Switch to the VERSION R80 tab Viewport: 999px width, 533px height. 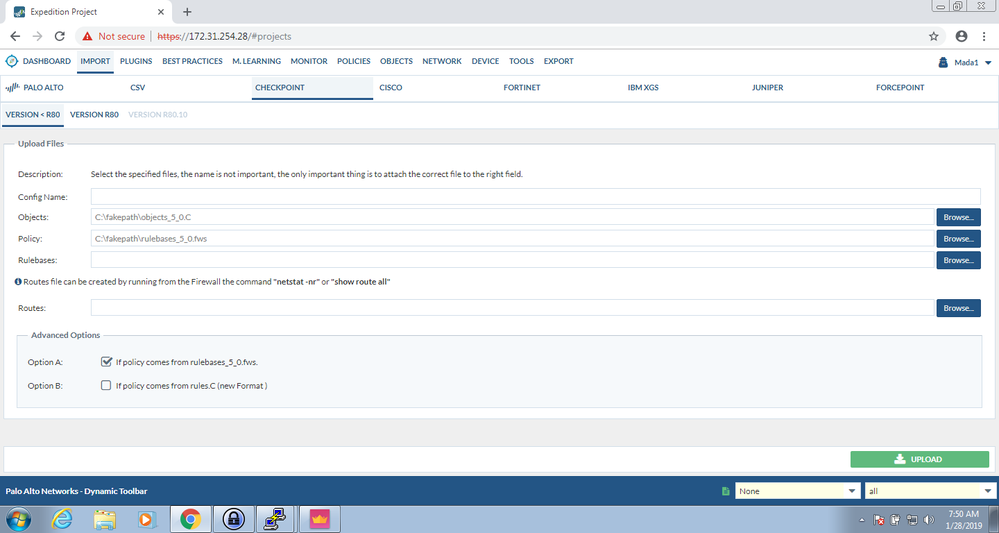pos(94,115)
